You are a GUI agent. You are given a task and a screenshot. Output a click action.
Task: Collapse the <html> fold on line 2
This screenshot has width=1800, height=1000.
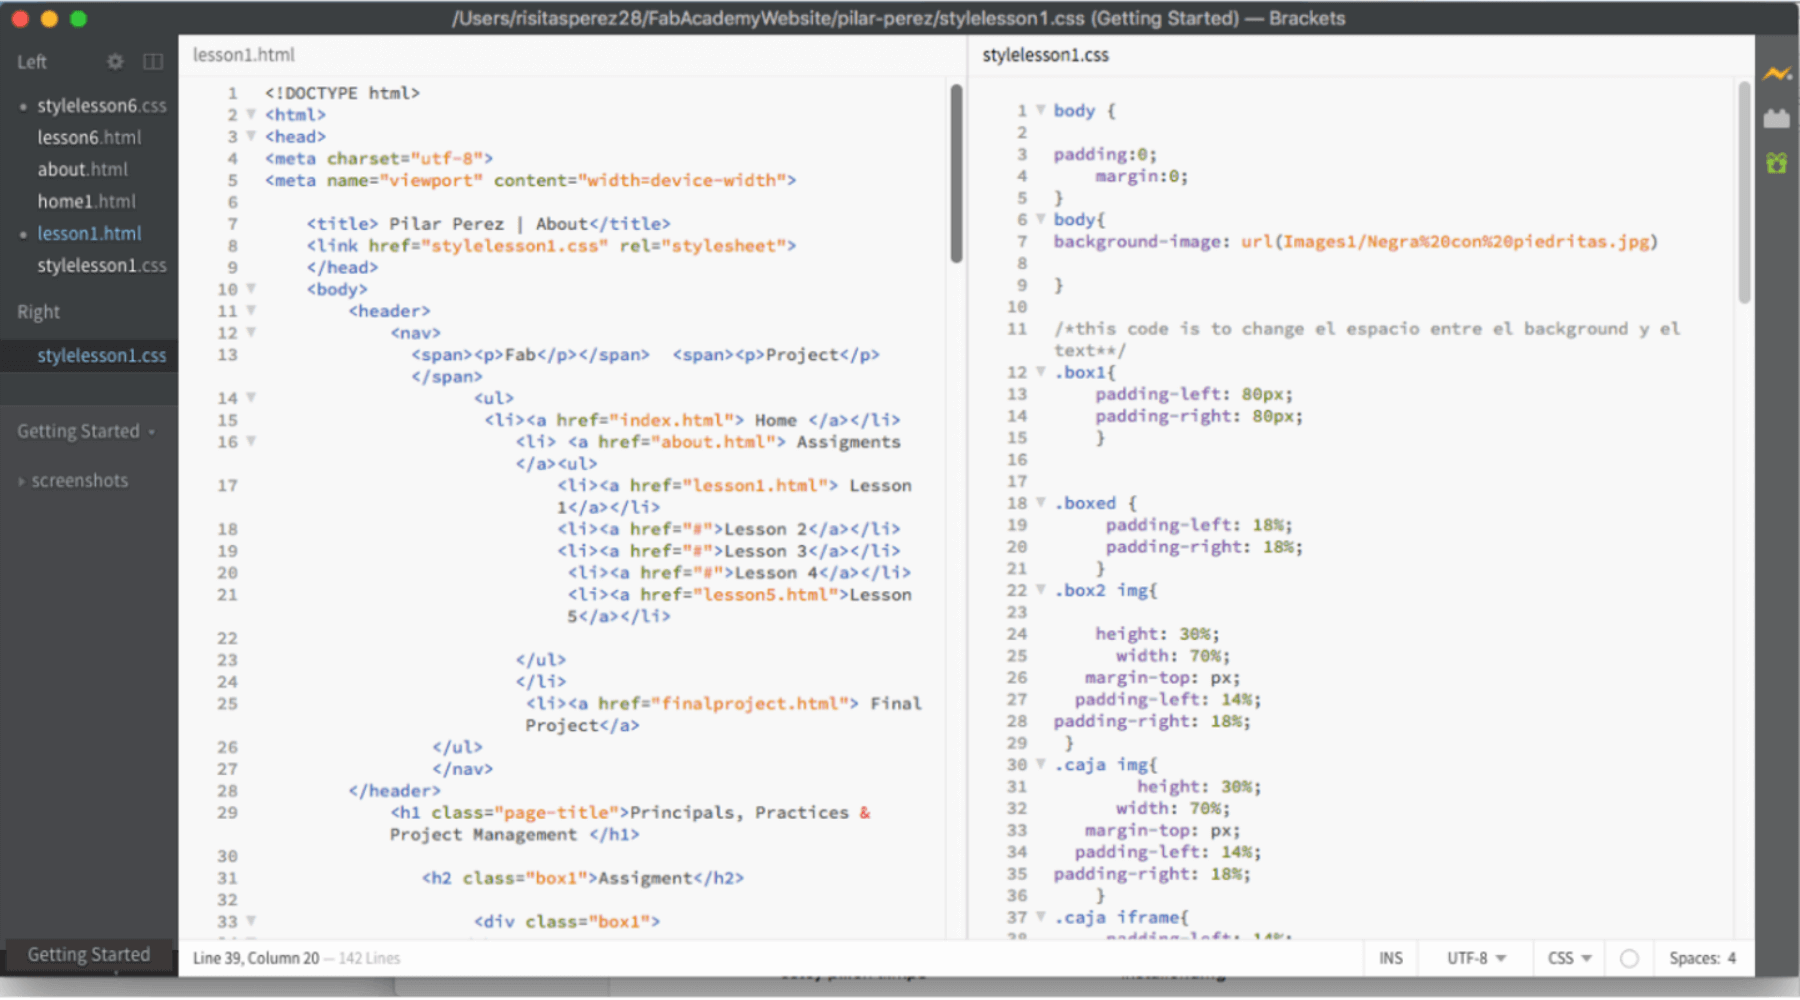251,114
